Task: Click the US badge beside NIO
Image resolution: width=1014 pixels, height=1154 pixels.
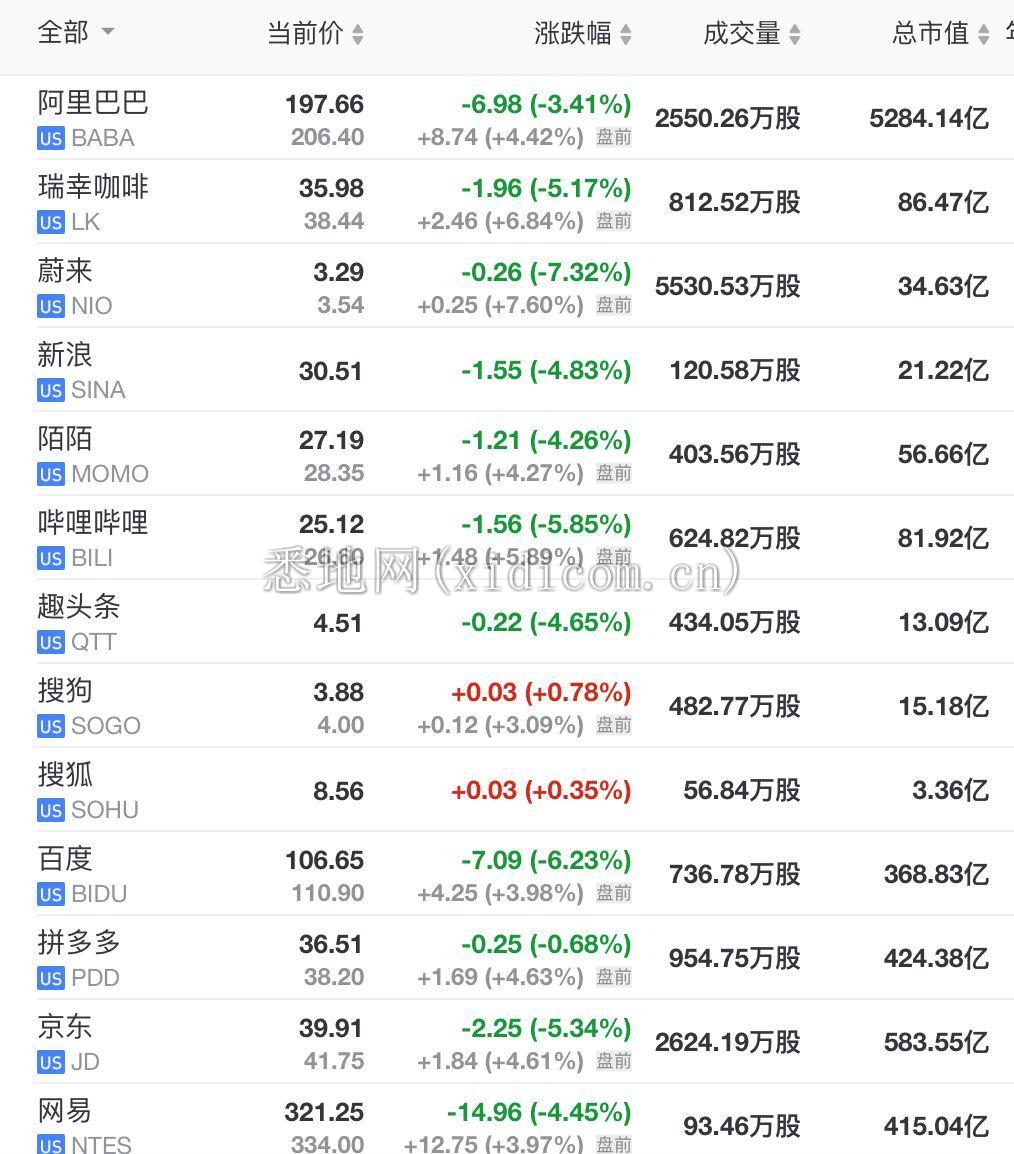Action: (51, 306)
